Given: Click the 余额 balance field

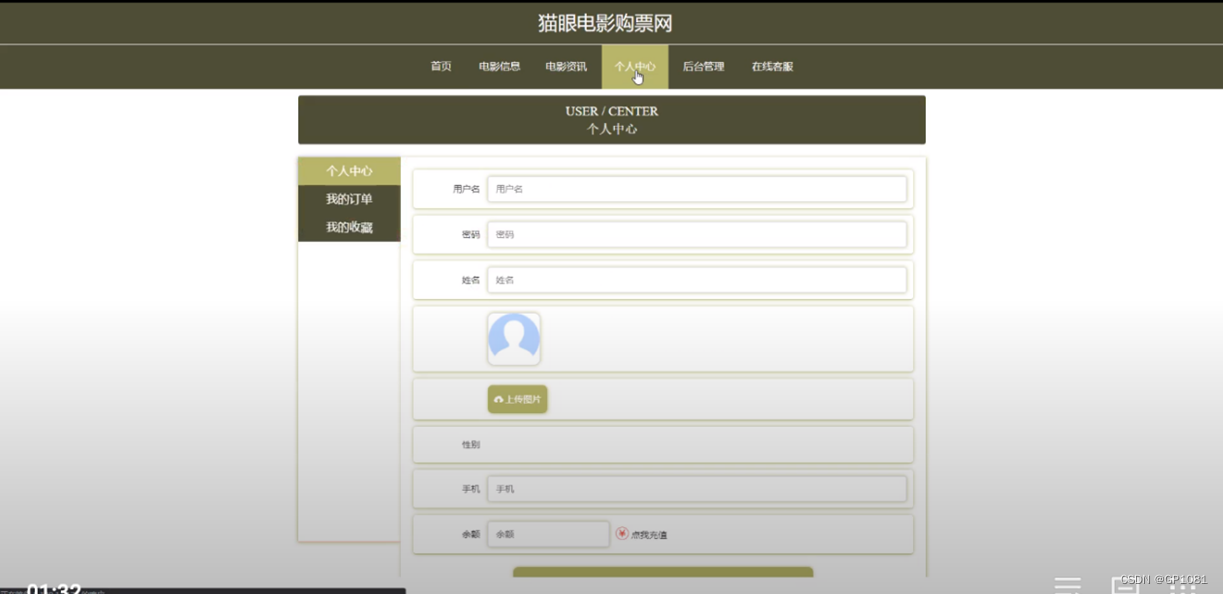Looking at the screenshot, I should (x=548, y=534).
